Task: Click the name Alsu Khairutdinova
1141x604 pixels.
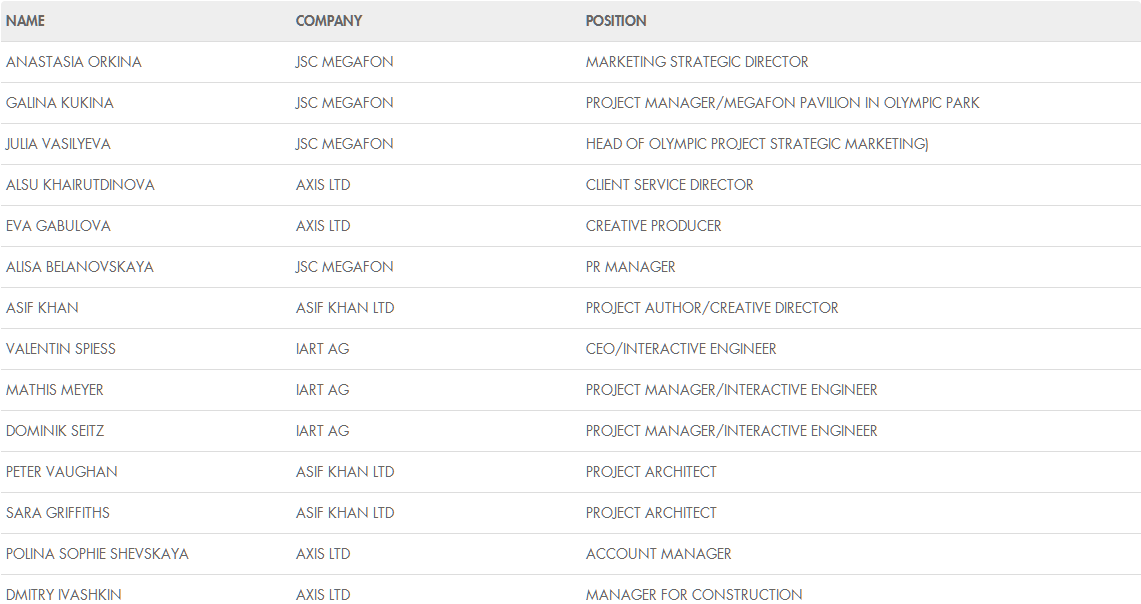Action: [x=80, y=185]
